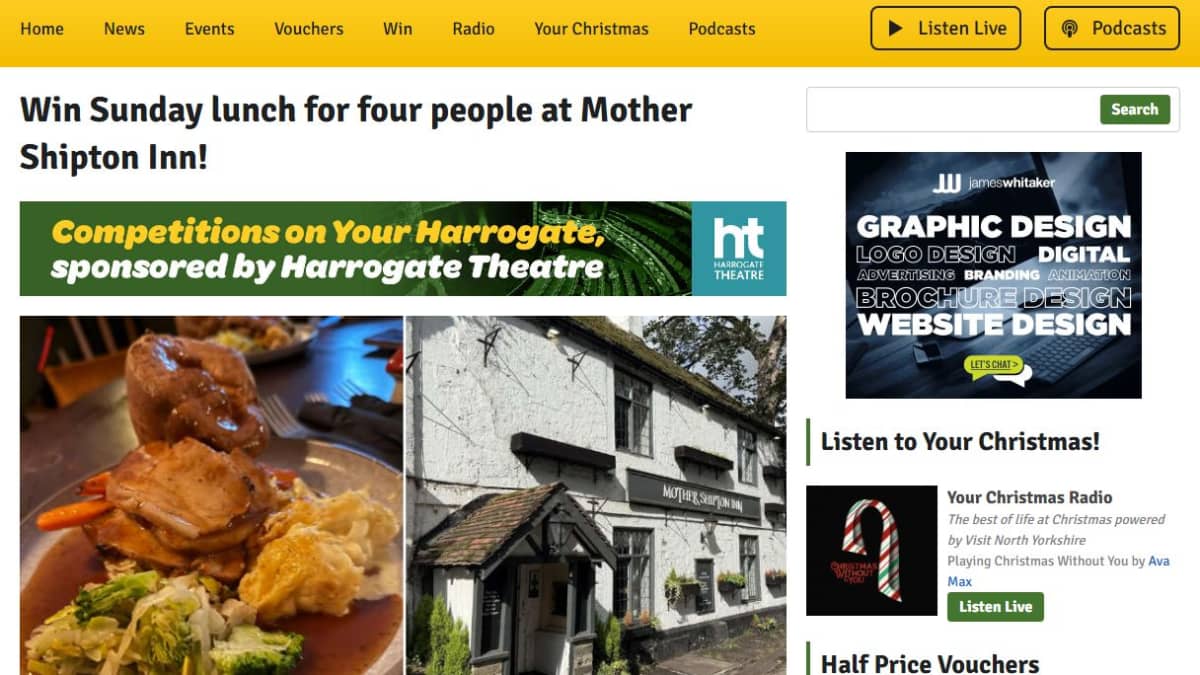Click the Harrogate Theatre logo
This screenshot has height=675, width=1200.
pyautogui.click(x=739, y=249)
